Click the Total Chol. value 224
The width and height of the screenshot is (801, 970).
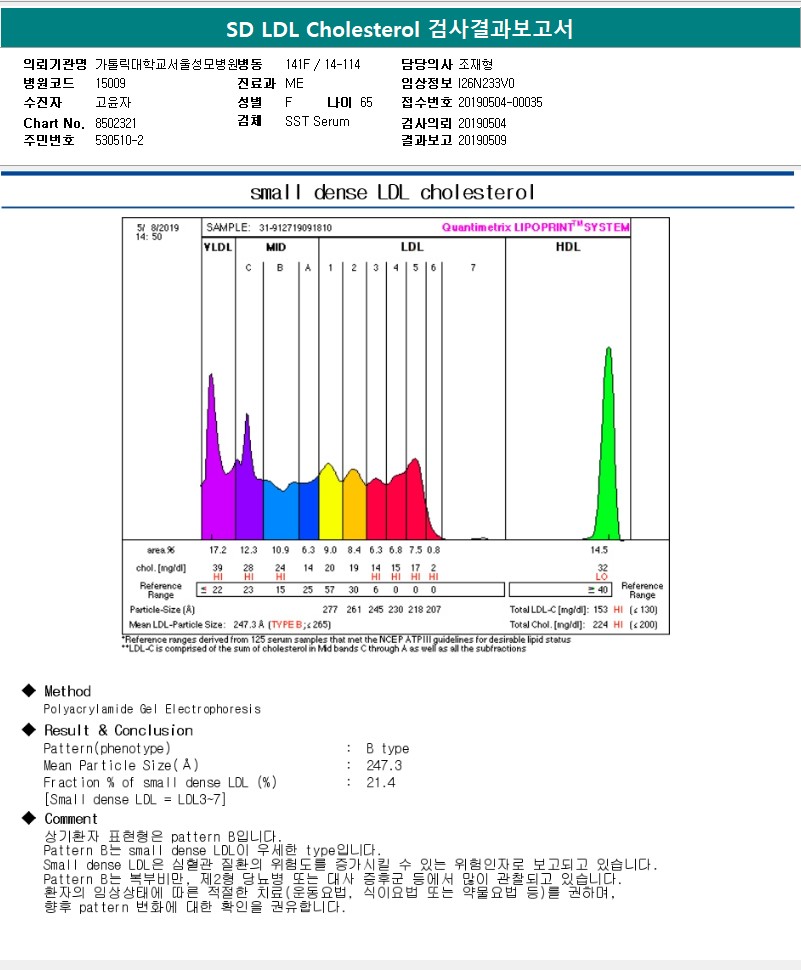click(600, 625)
